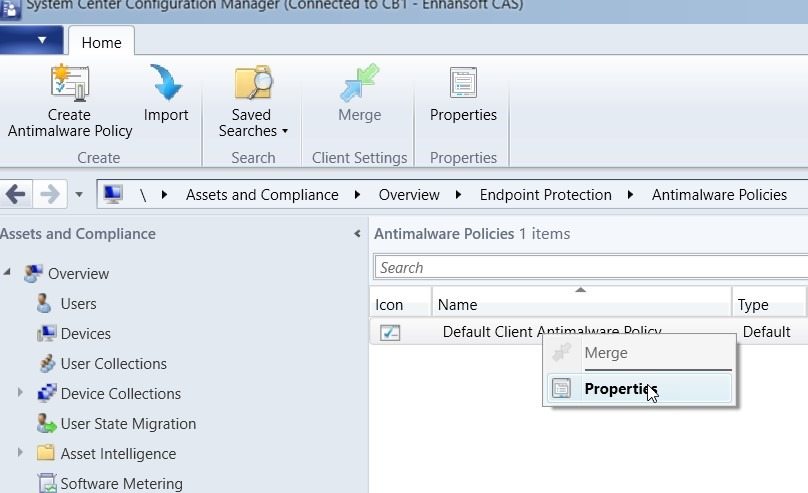Screen dimensions: 808x493
Task: Select Device Collections in the tree
Action: [121, 394]
